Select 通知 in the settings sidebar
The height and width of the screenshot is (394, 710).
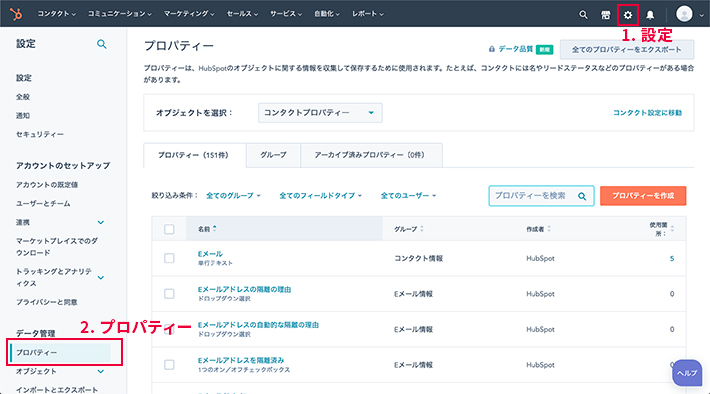pos(23,115)
